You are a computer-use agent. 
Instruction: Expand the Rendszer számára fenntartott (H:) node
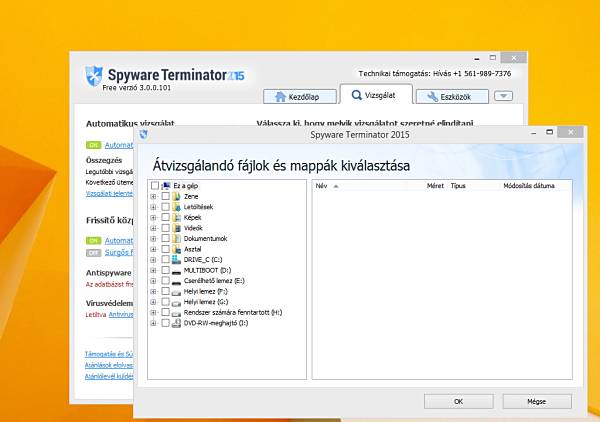click(153, 313)
